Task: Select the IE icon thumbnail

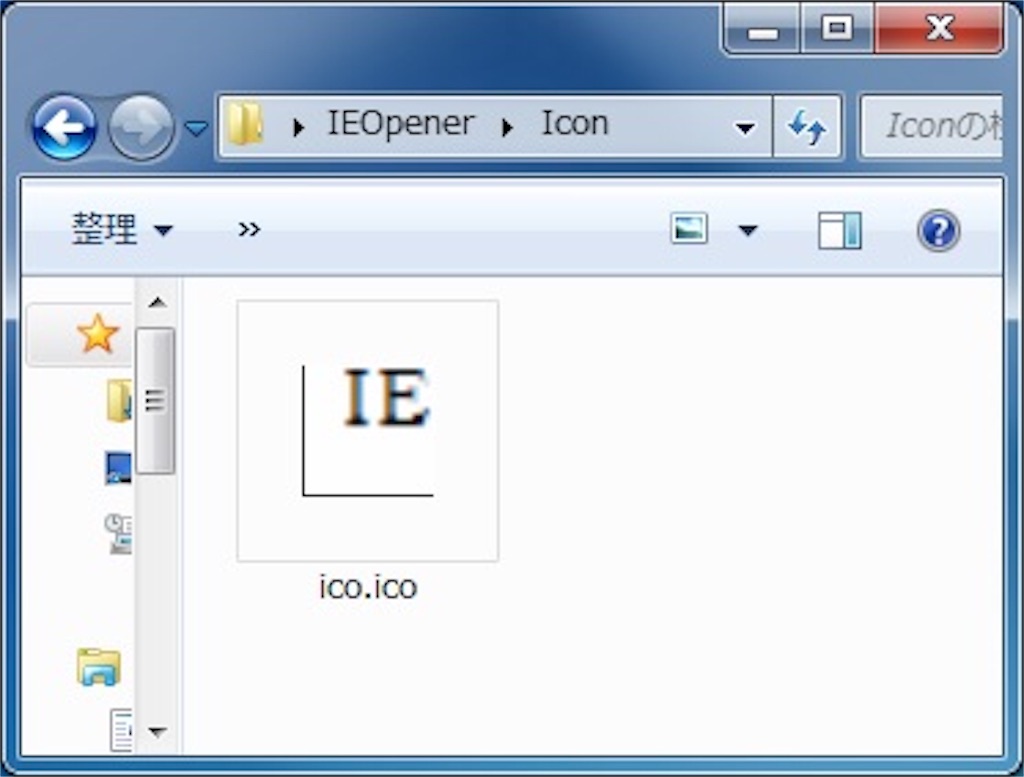Action: coord(368,431)
